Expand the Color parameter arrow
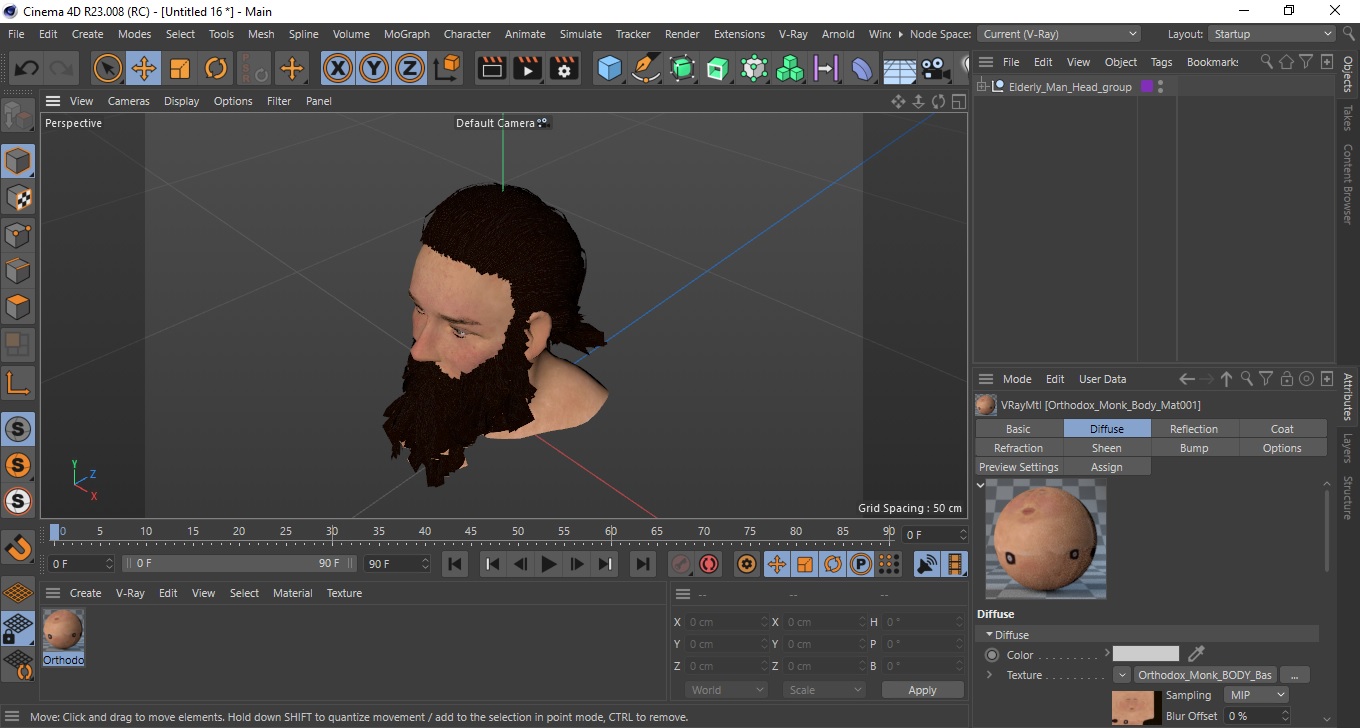 1107,654
